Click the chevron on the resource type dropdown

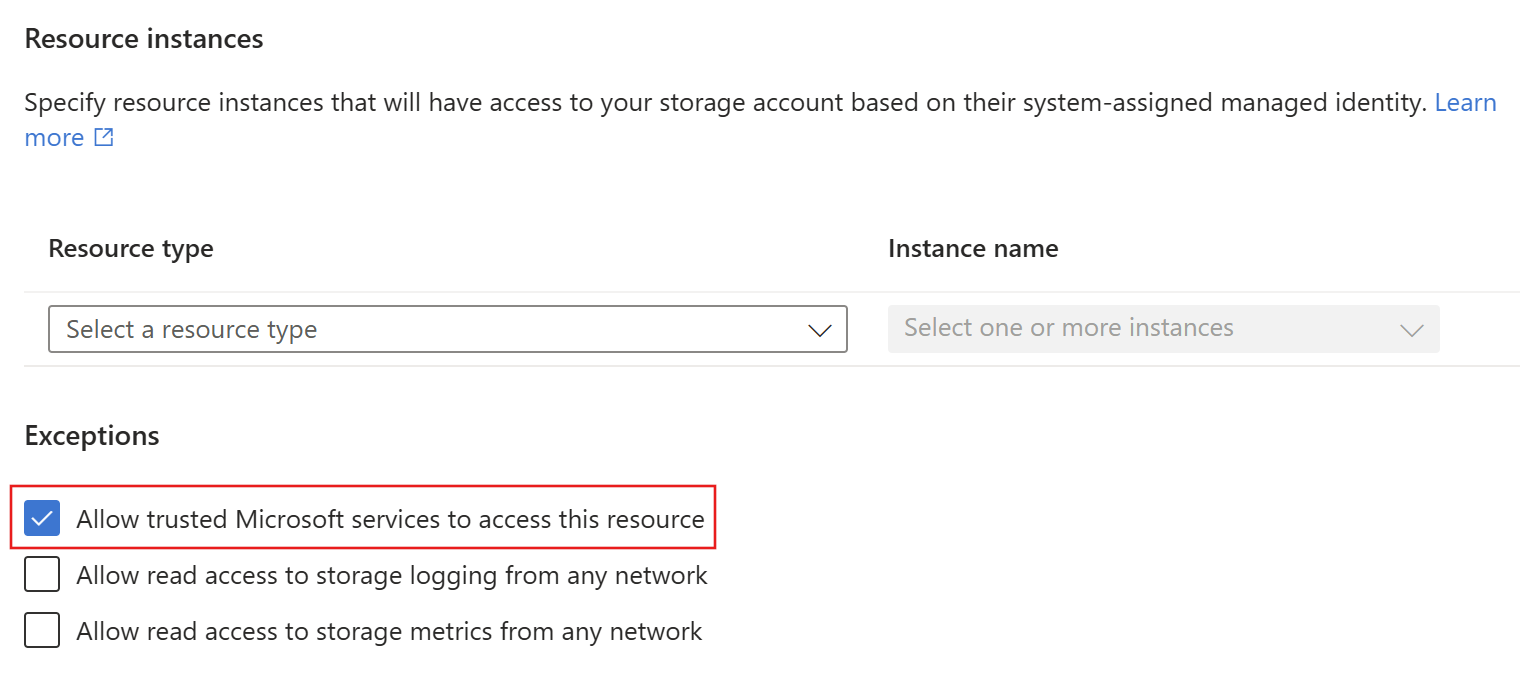click(x=820, y=329)
